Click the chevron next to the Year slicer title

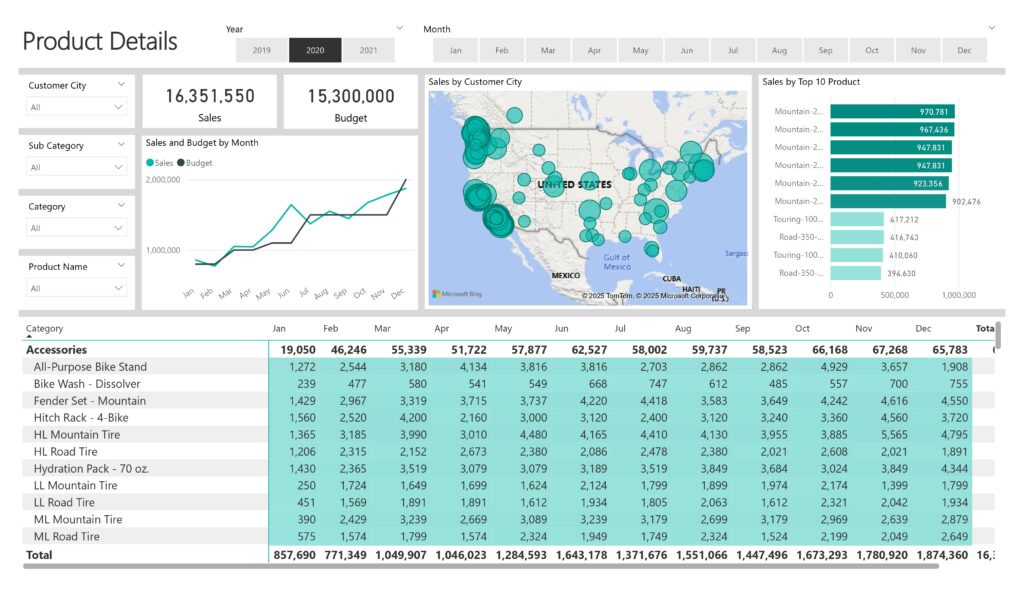pos(400,28)
